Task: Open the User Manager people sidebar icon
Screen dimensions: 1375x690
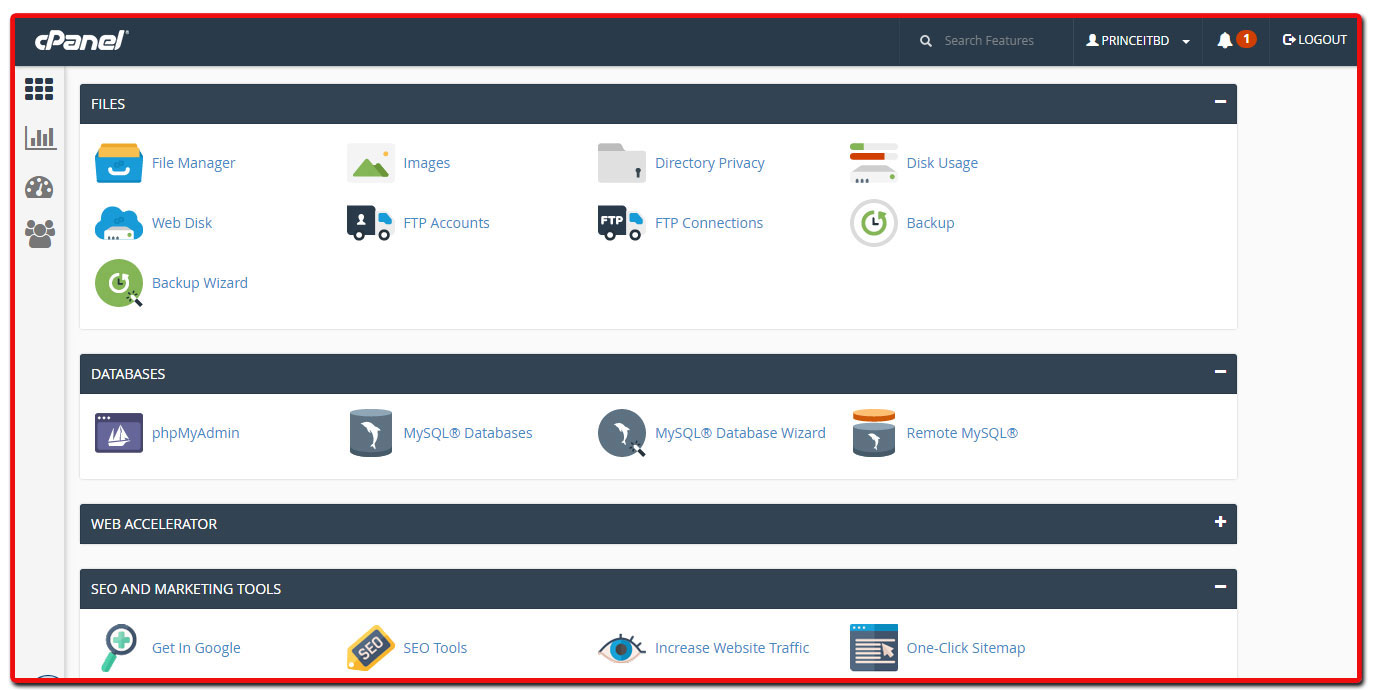Action: pos(40,234)
